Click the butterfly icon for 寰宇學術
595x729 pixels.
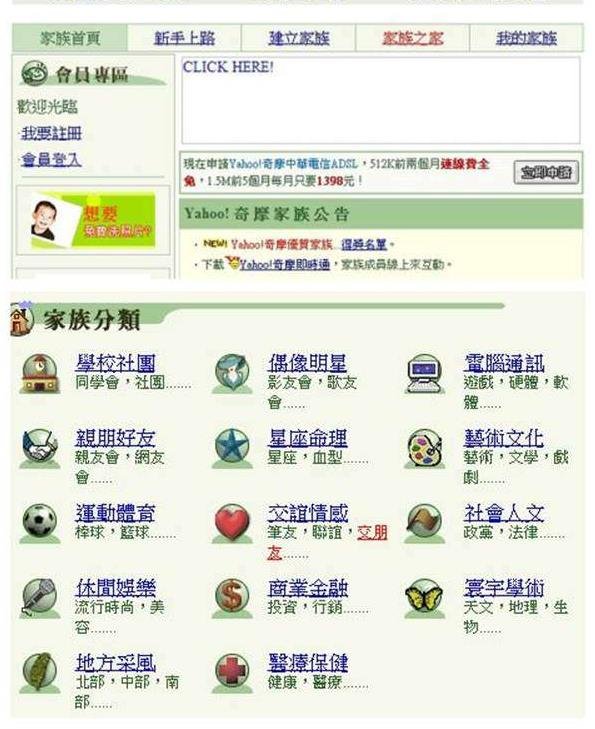point(424,598)
